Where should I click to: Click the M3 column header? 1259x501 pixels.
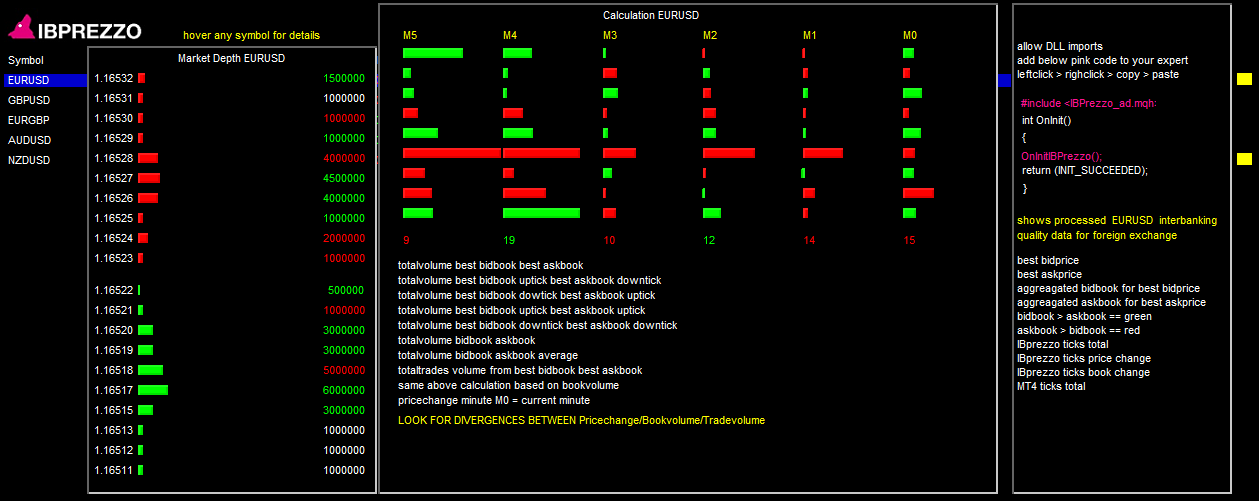[610, 36]
